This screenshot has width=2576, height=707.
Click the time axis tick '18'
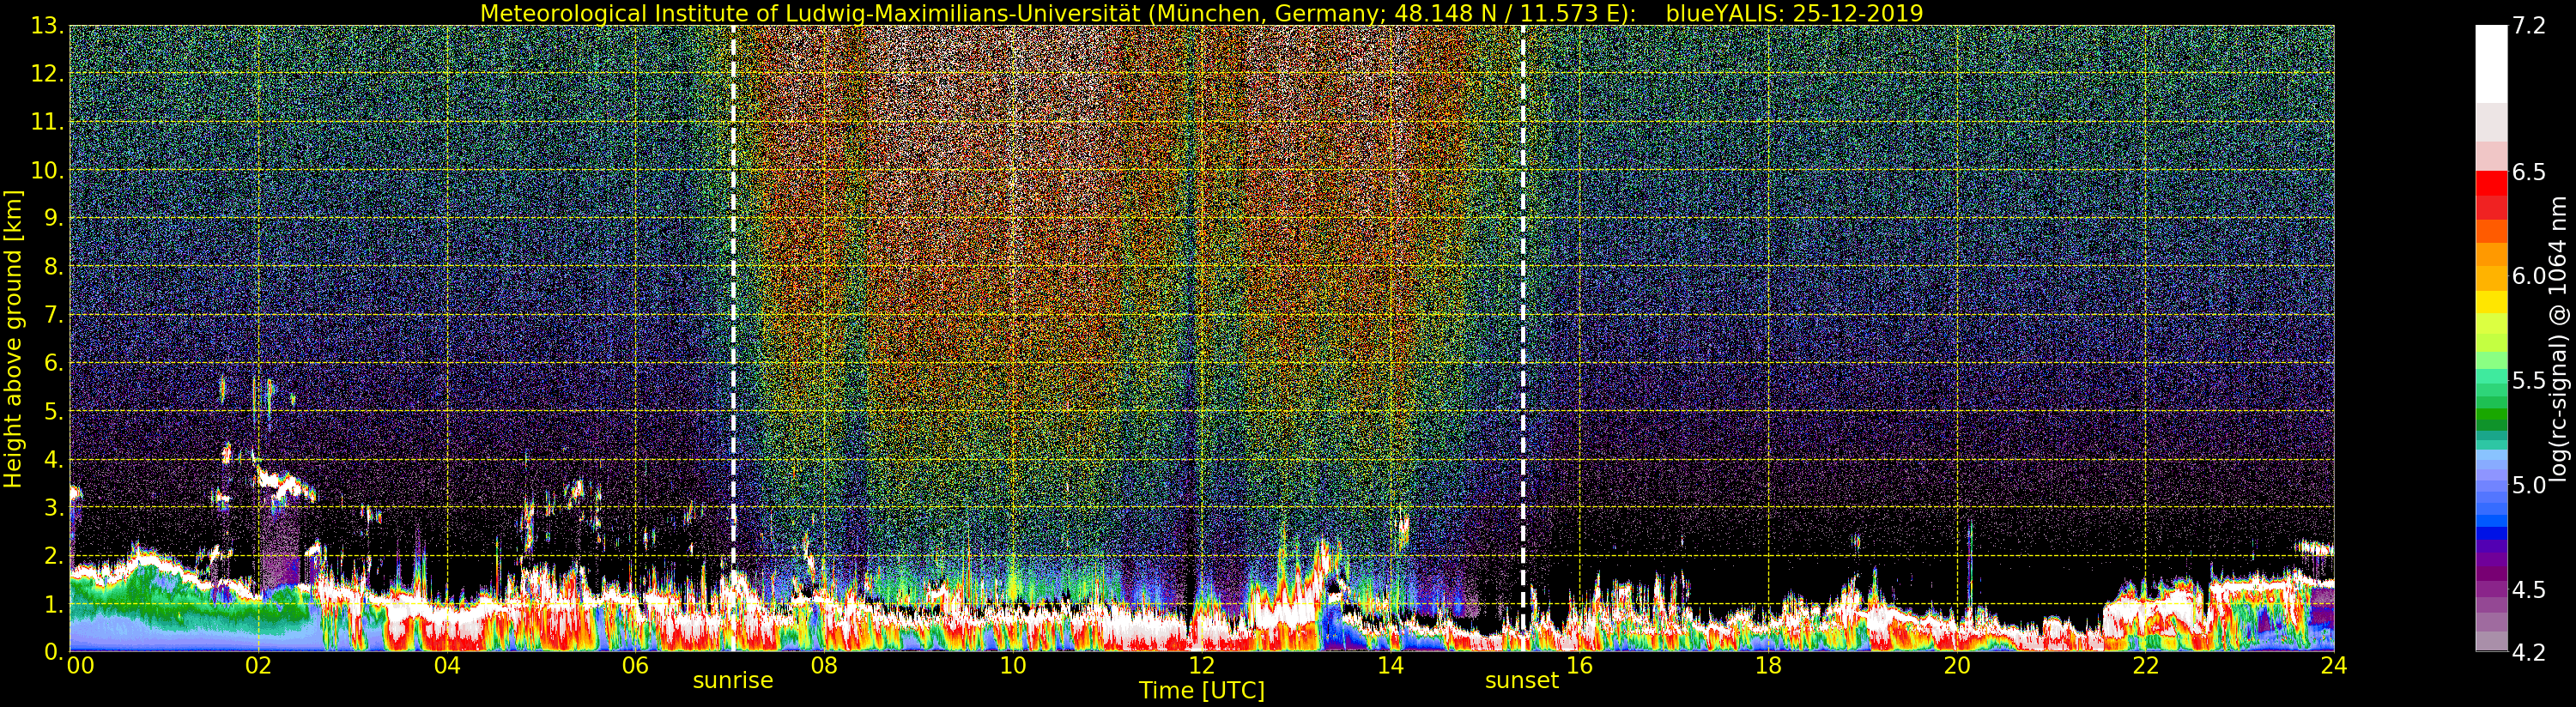tap(1768, 665)
